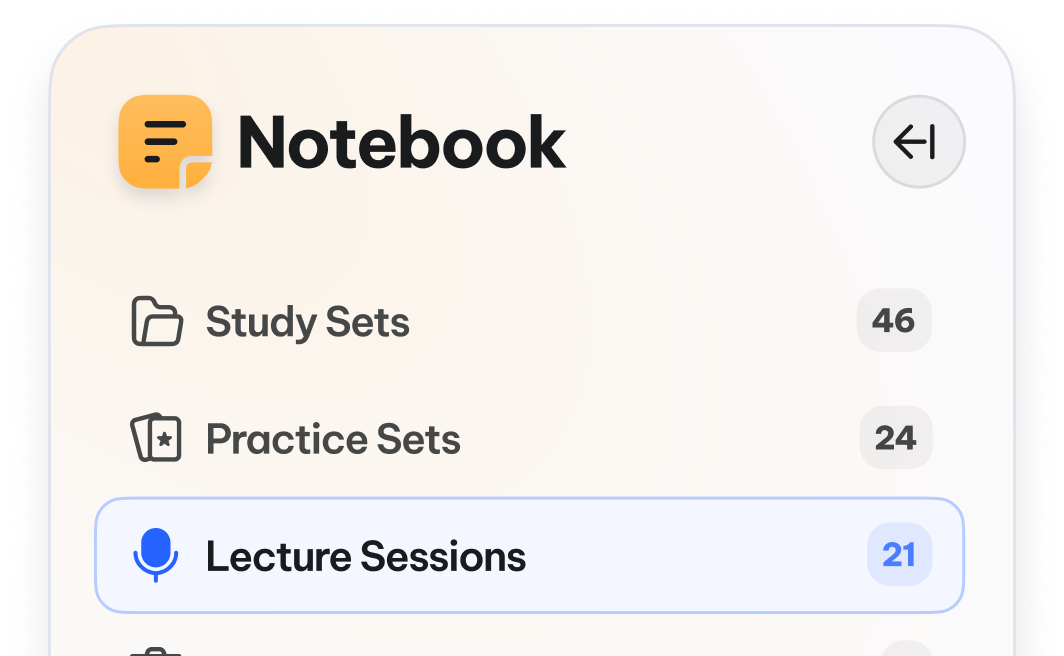
Task: Open the Practice Sets section
Action: point(333,439)
